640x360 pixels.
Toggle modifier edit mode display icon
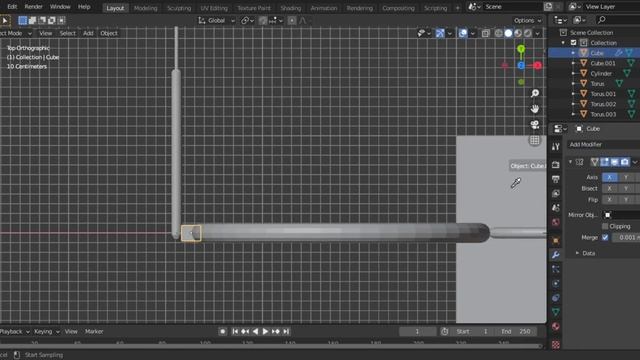[x=604, y=162]
